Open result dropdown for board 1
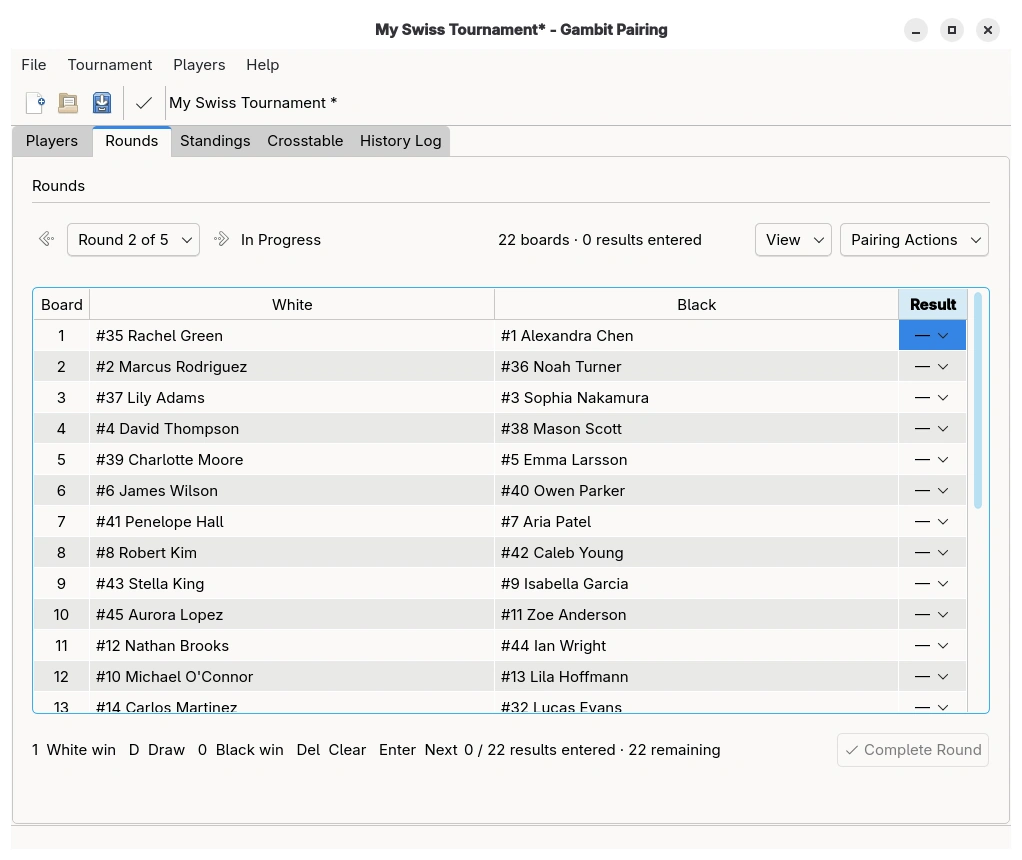 [932, 336]
